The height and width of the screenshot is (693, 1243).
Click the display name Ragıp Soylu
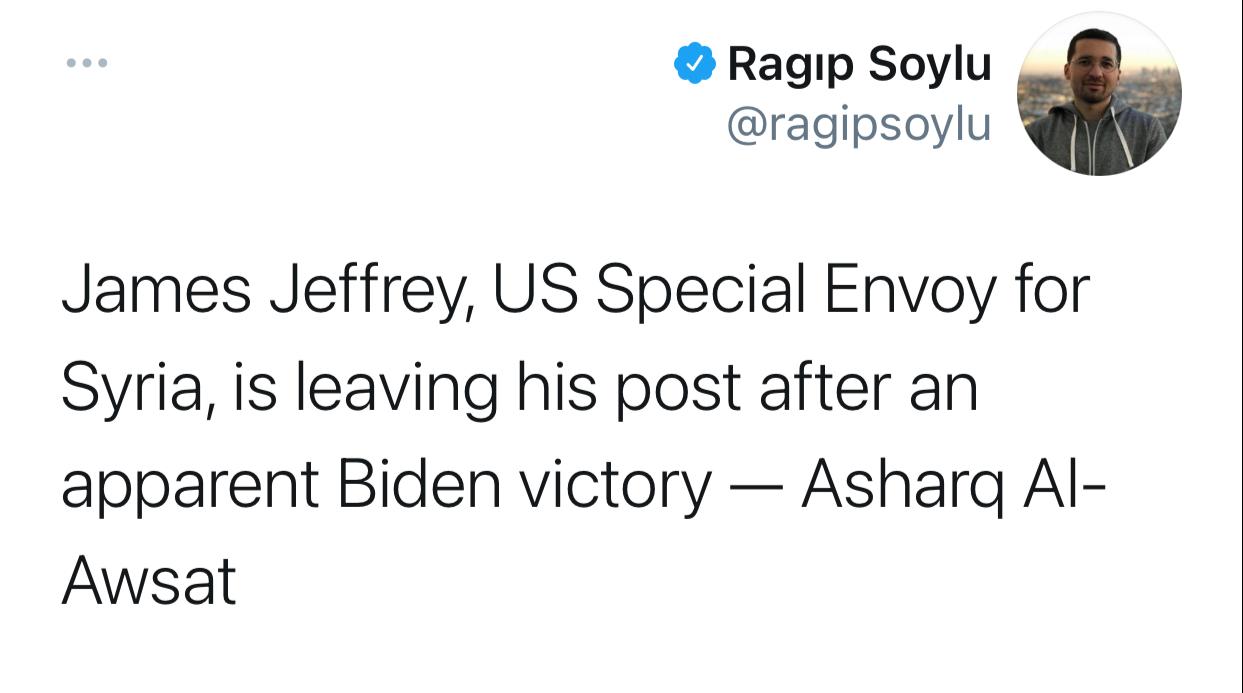tap(859, 64)
